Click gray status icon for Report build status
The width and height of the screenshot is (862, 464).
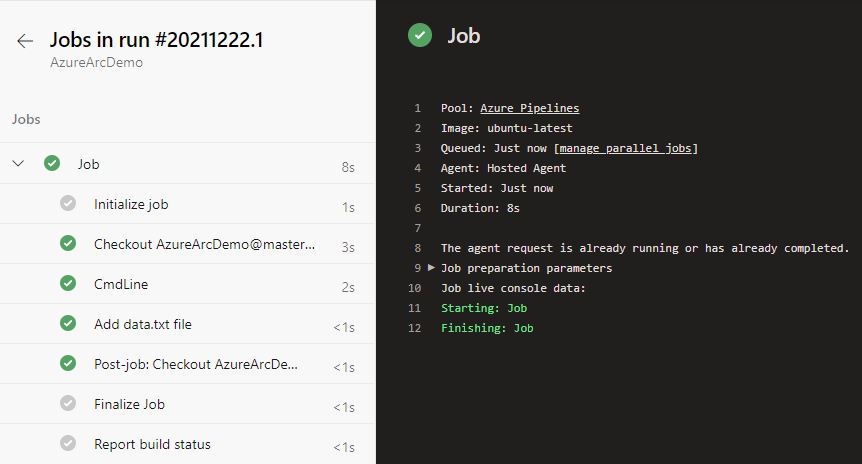coord(68,444)
